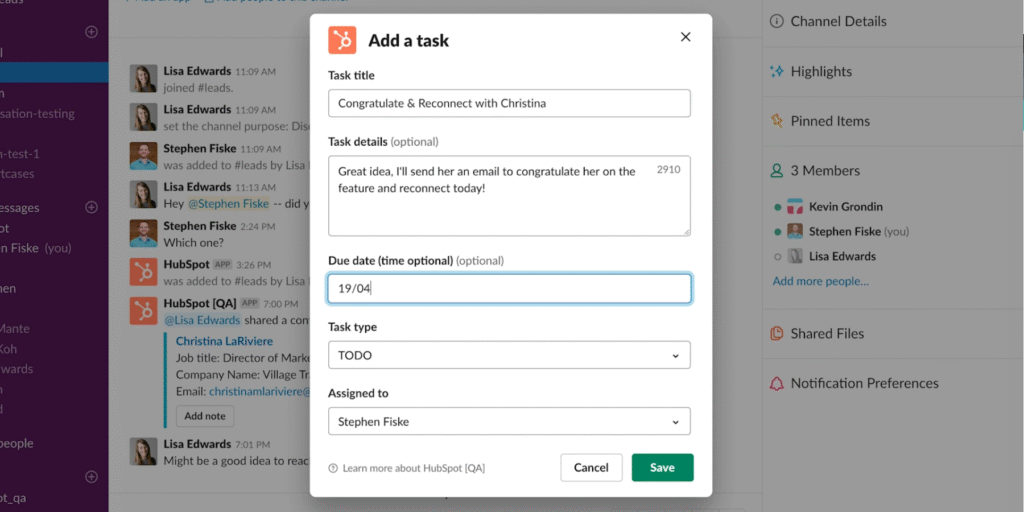Click the Notification Preferences bell icon
This screenshot has width=1024, height=512.
(776, 383)
